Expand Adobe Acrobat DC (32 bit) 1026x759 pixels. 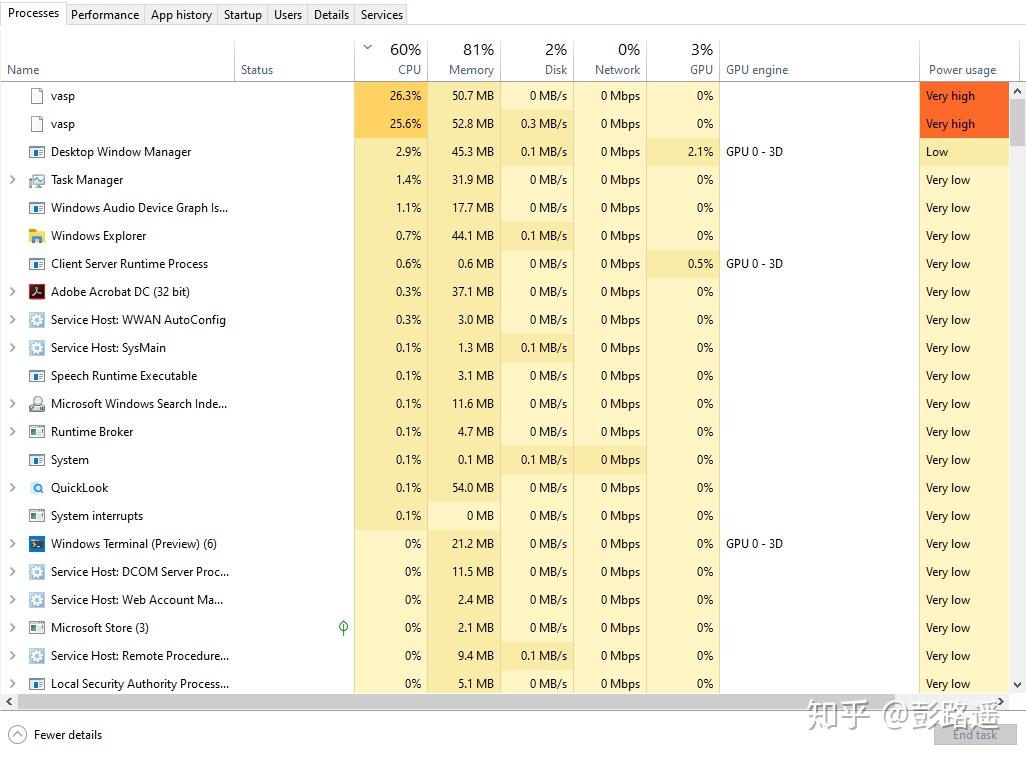pos(10,291)
